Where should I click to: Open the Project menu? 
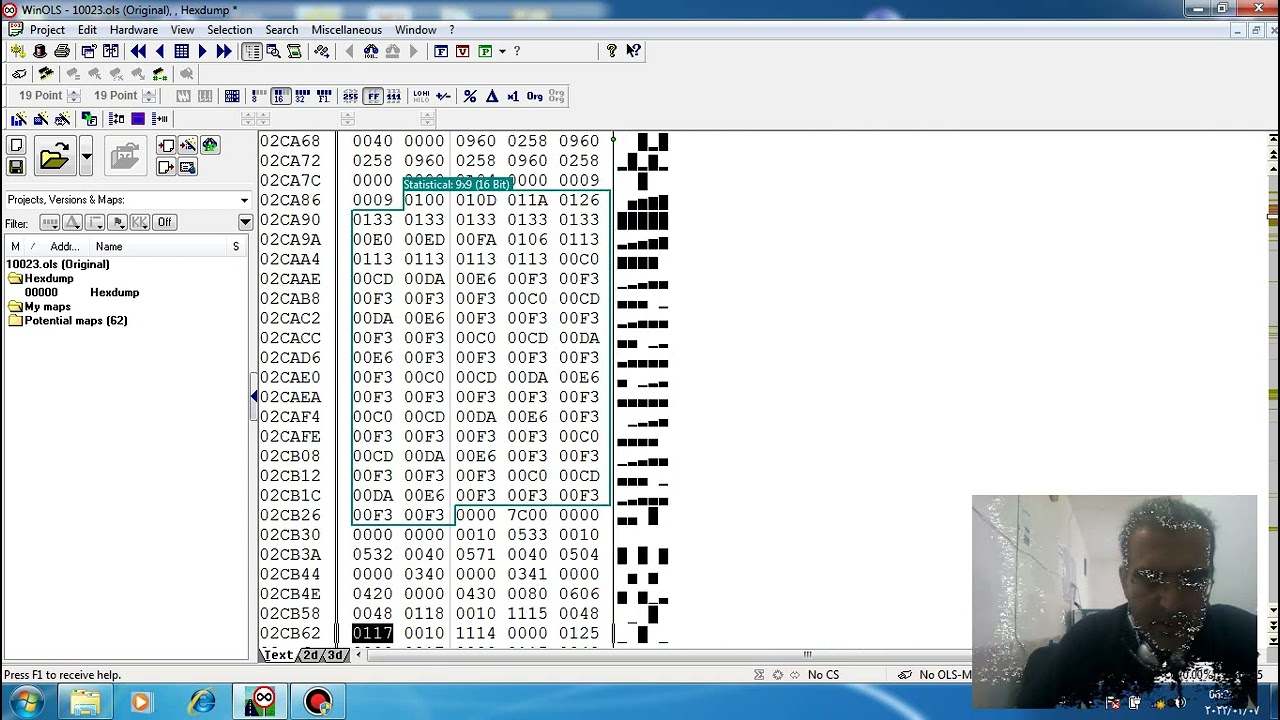click(47, 30)
